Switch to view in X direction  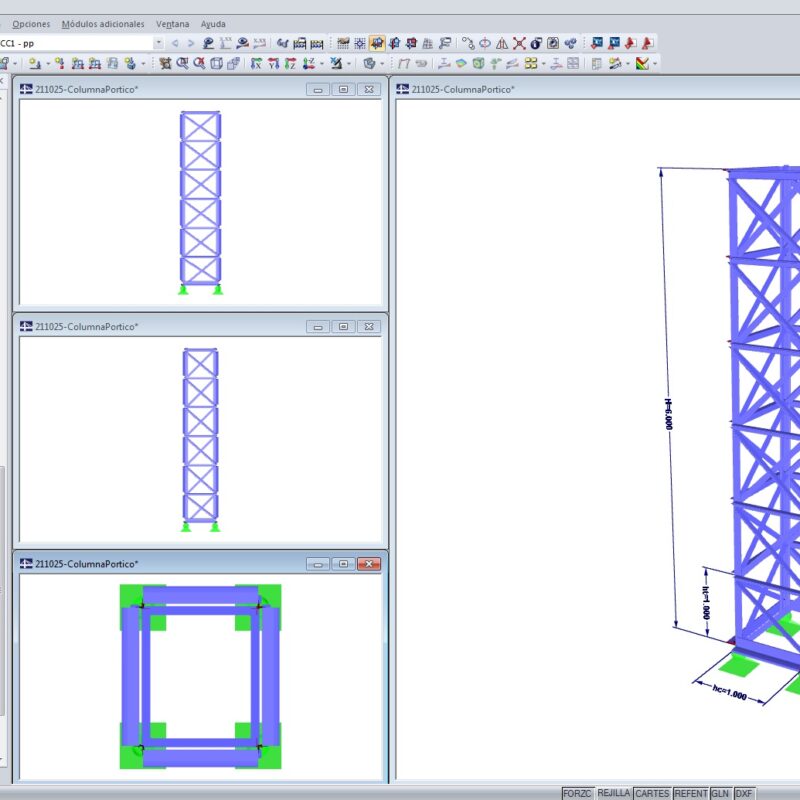[x=256, y=63]
